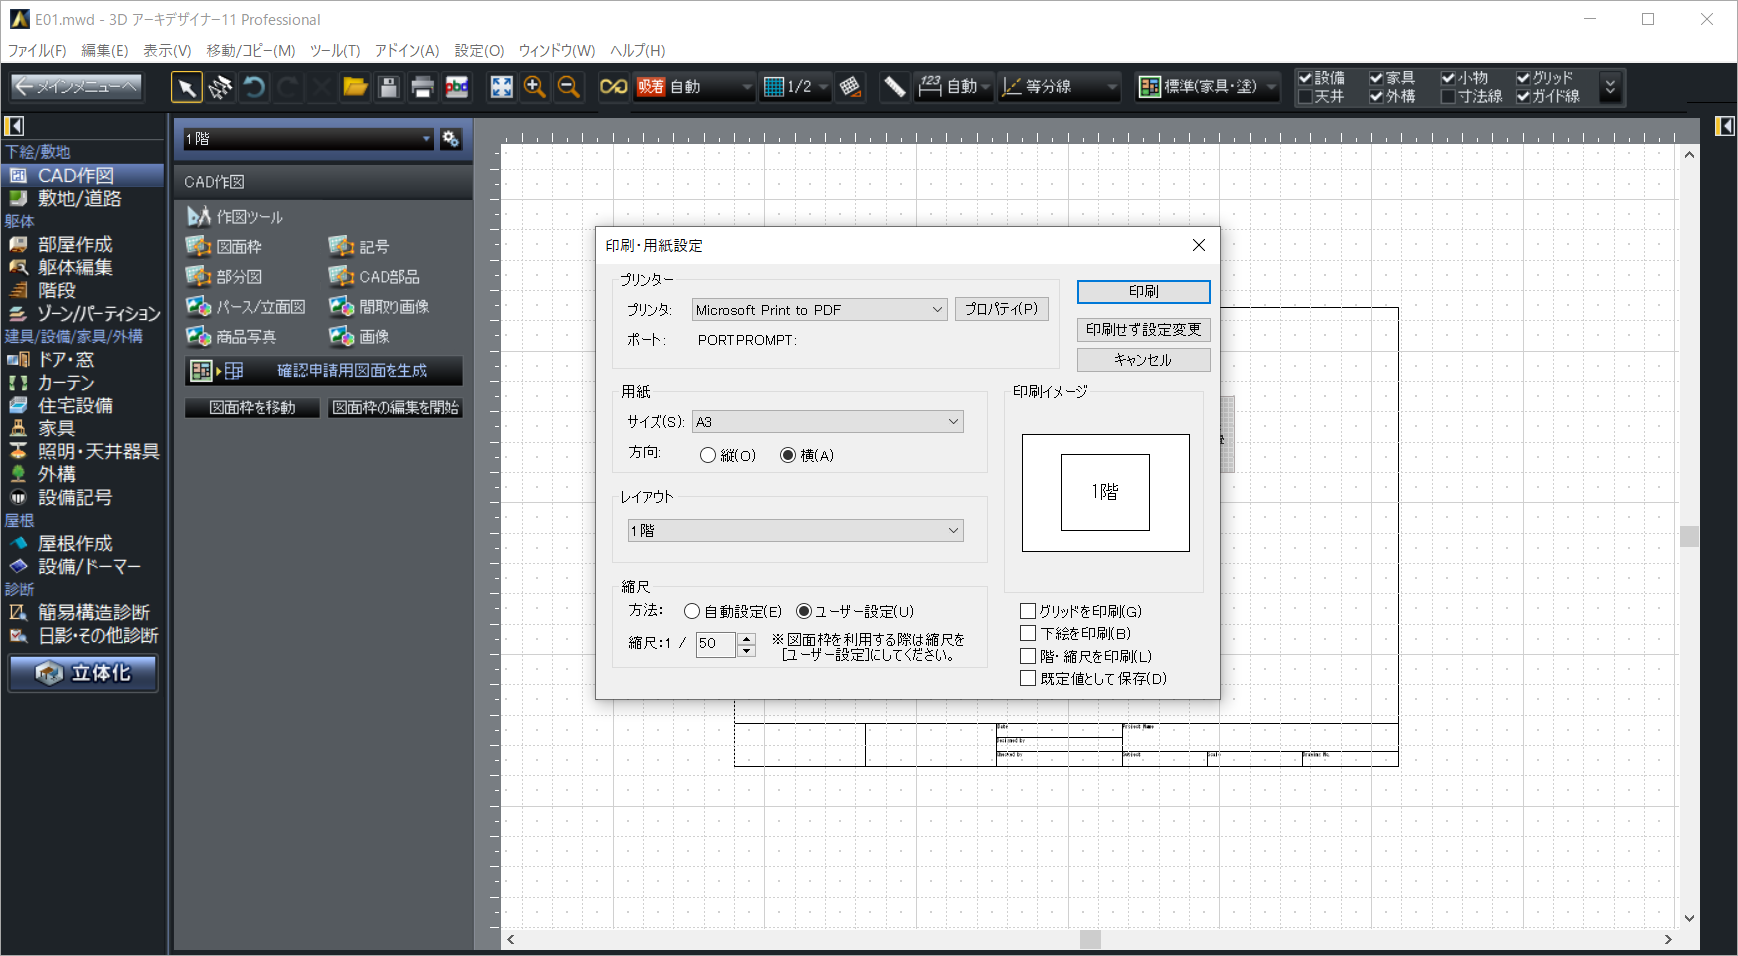Click the printer icon in toolbar
1738x956 pixels.
[422, 88]
